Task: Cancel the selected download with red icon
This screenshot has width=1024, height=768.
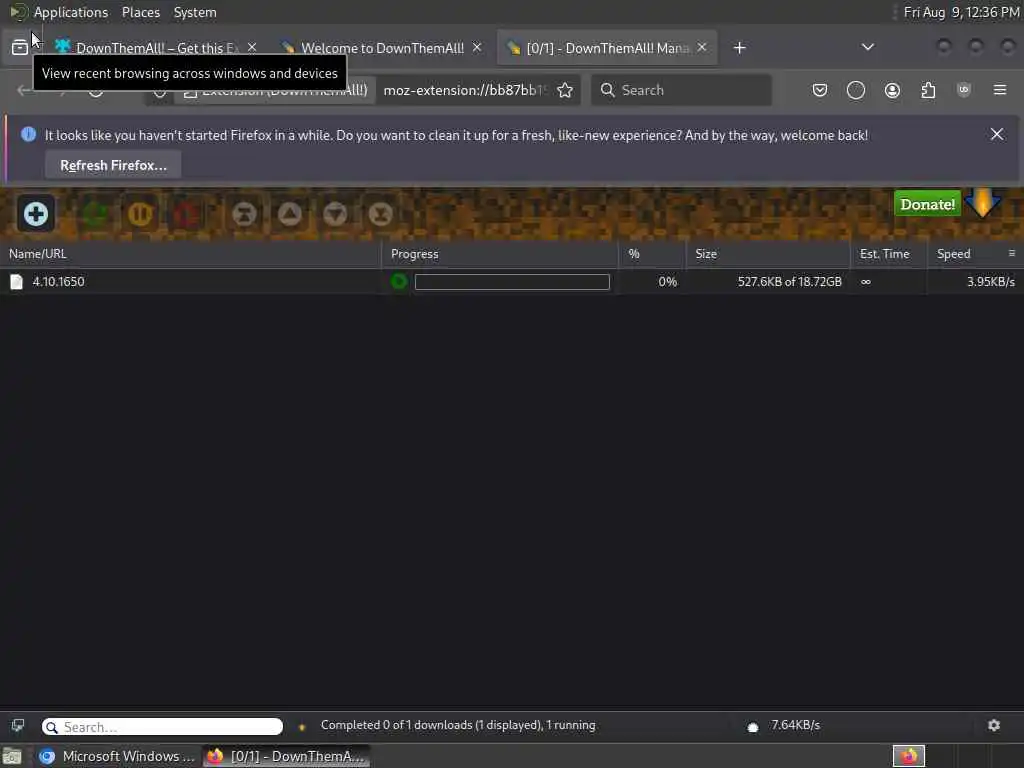Action: (x=186, y=214)
